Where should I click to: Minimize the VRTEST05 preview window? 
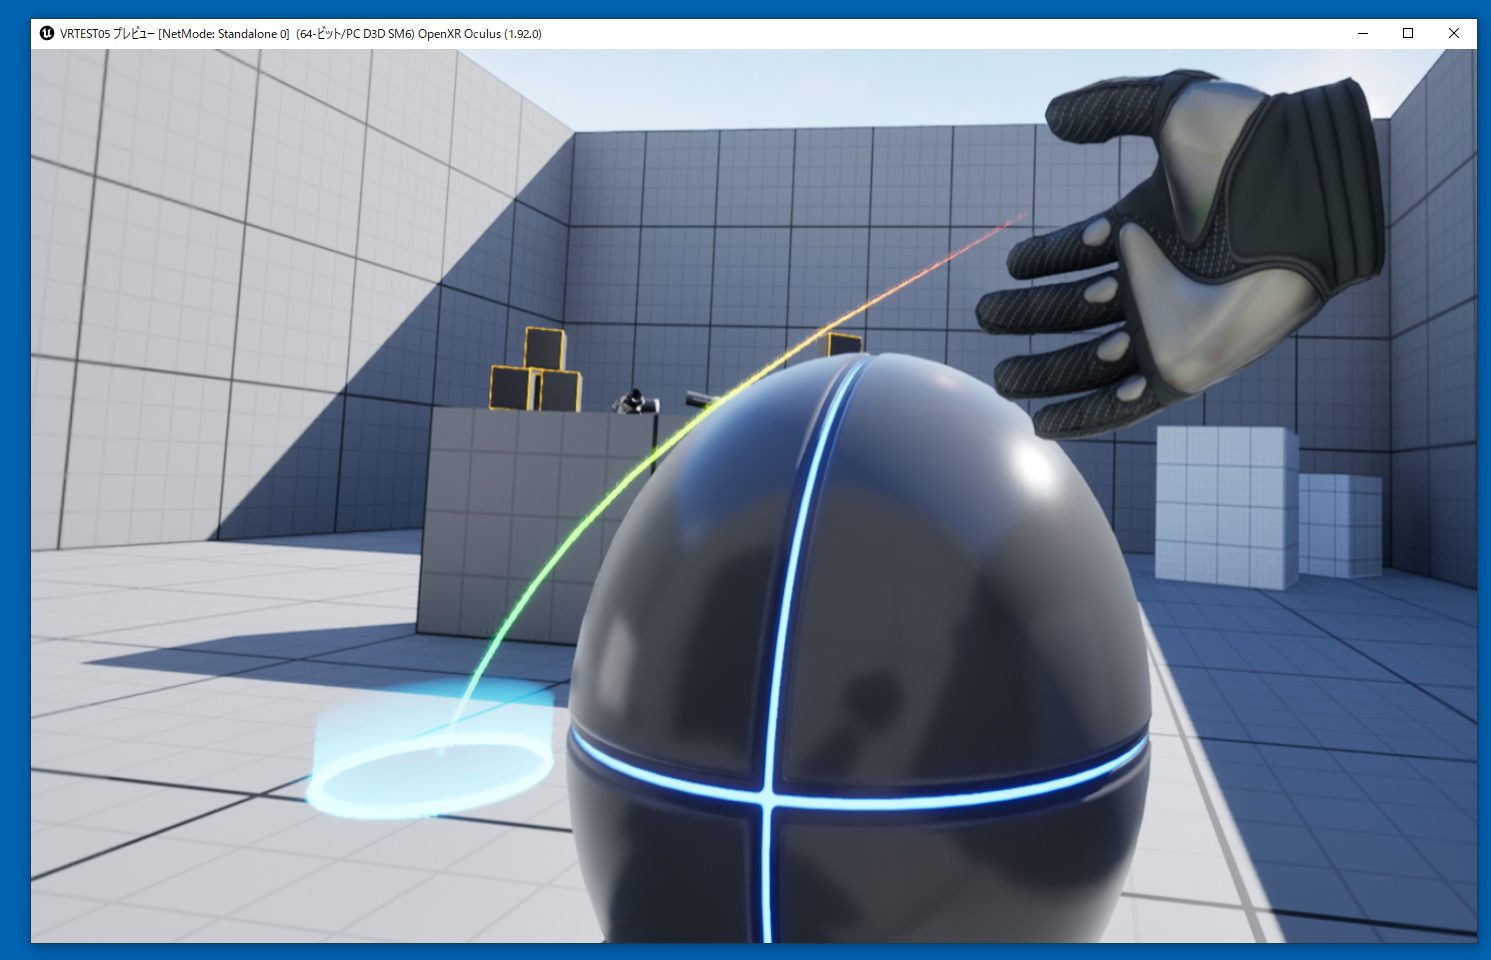(x=1362, y=33)
